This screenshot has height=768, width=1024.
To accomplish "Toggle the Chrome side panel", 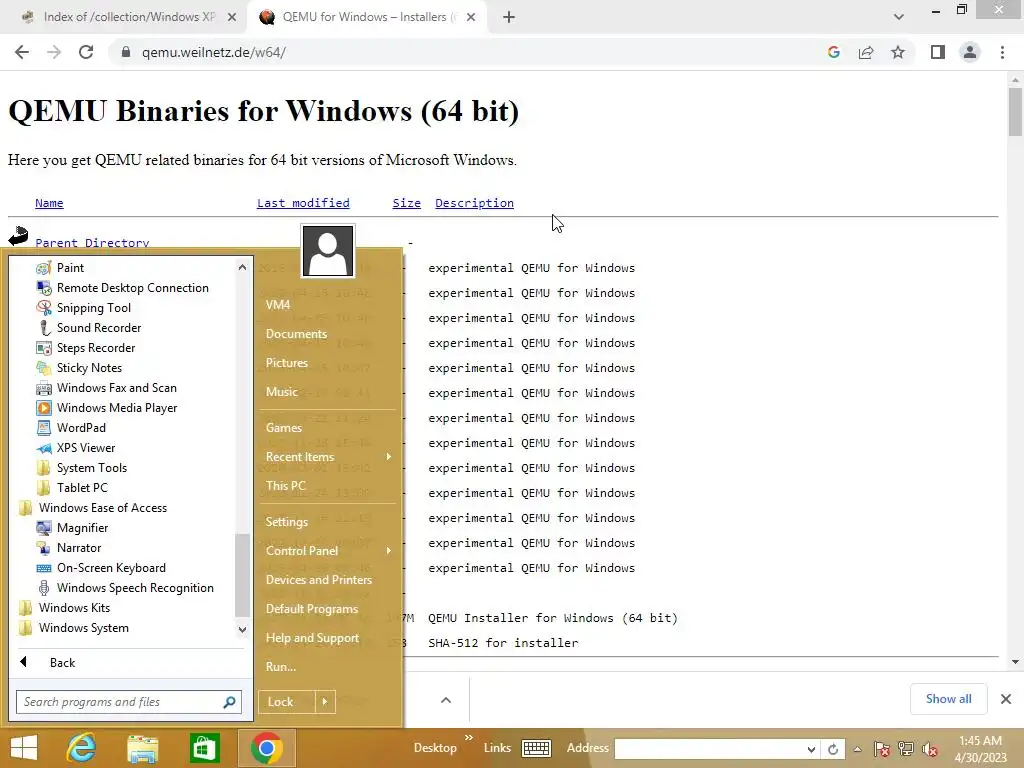I will [x=938, y=52].
